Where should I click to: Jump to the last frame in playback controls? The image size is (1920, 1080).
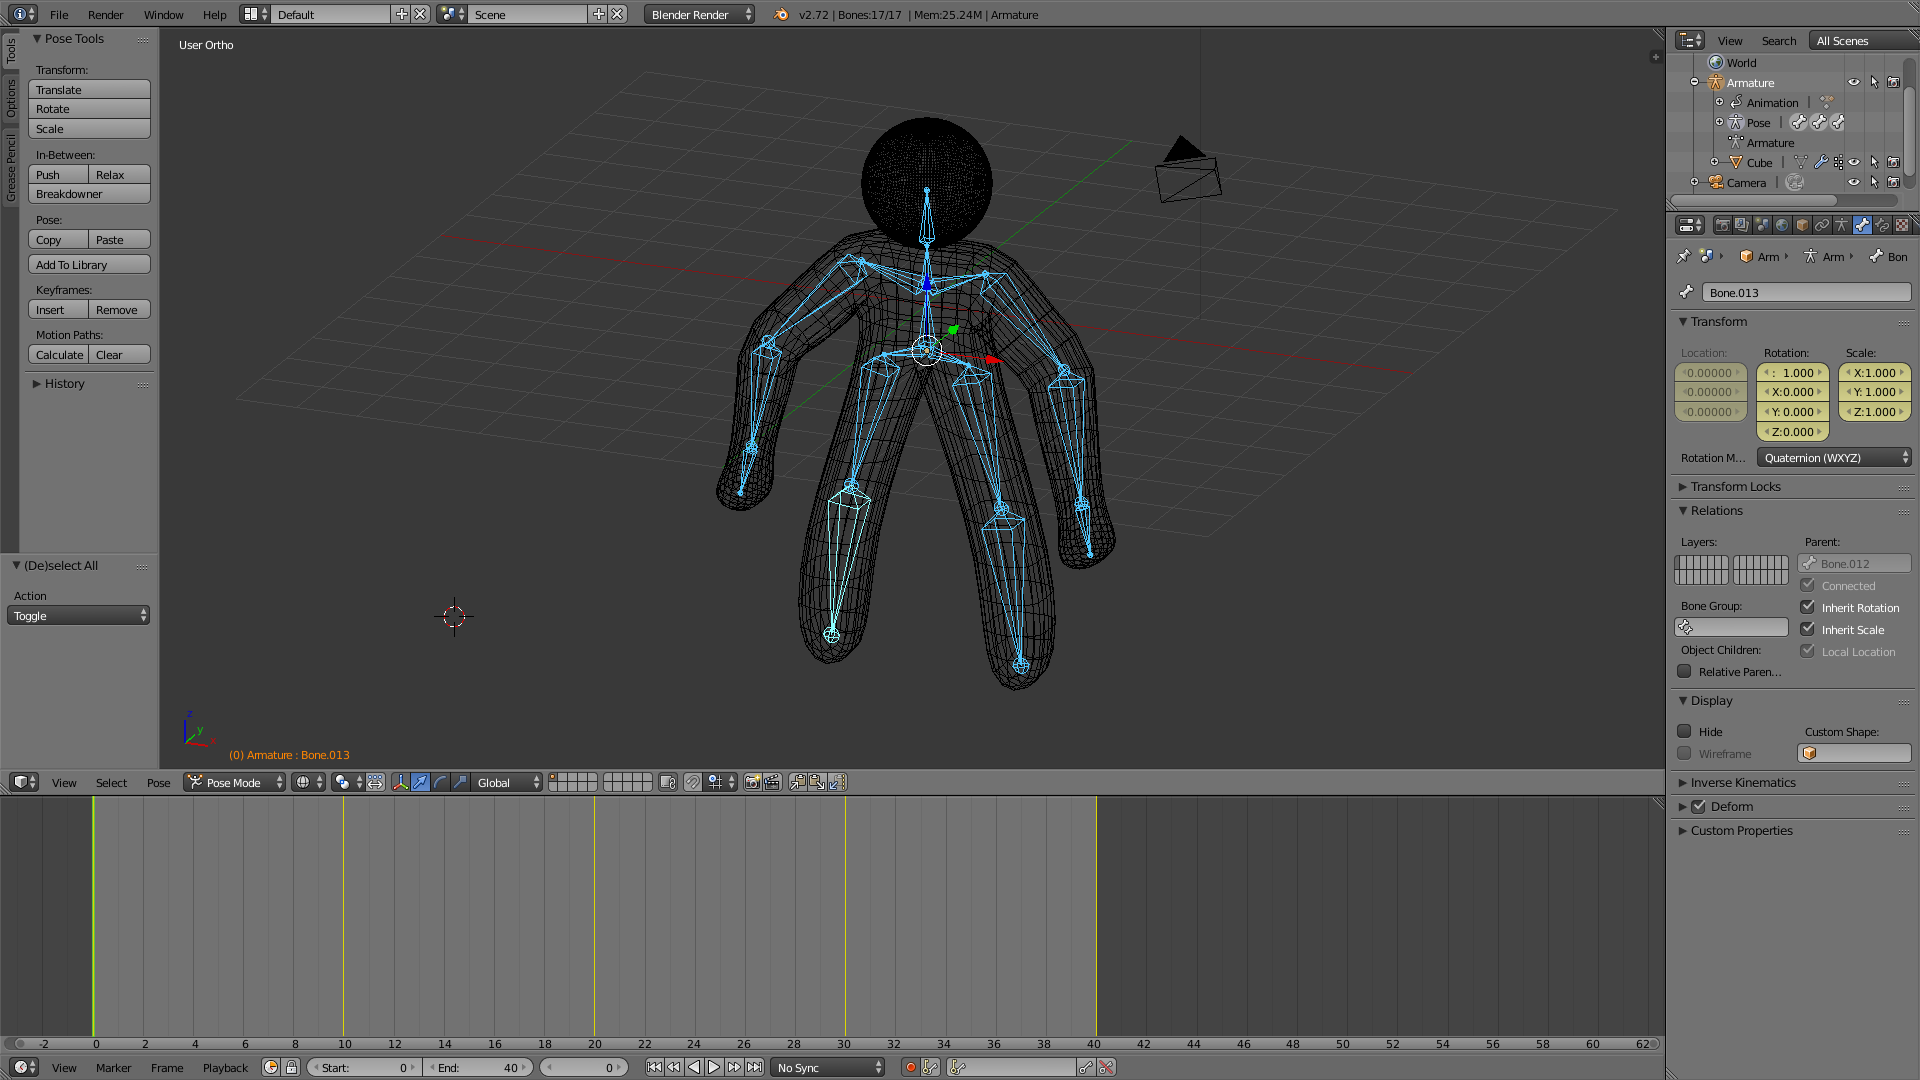tap(755, 1068)
